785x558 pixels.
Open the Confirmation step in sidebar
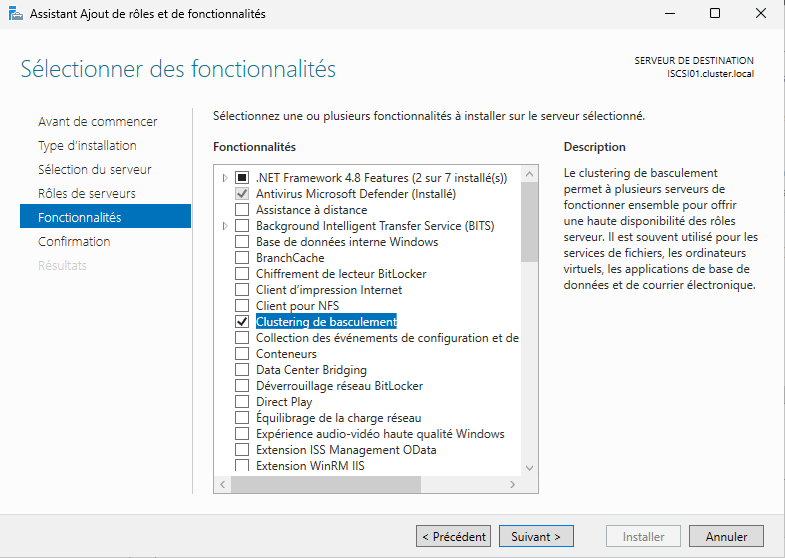tap(74, 241)
